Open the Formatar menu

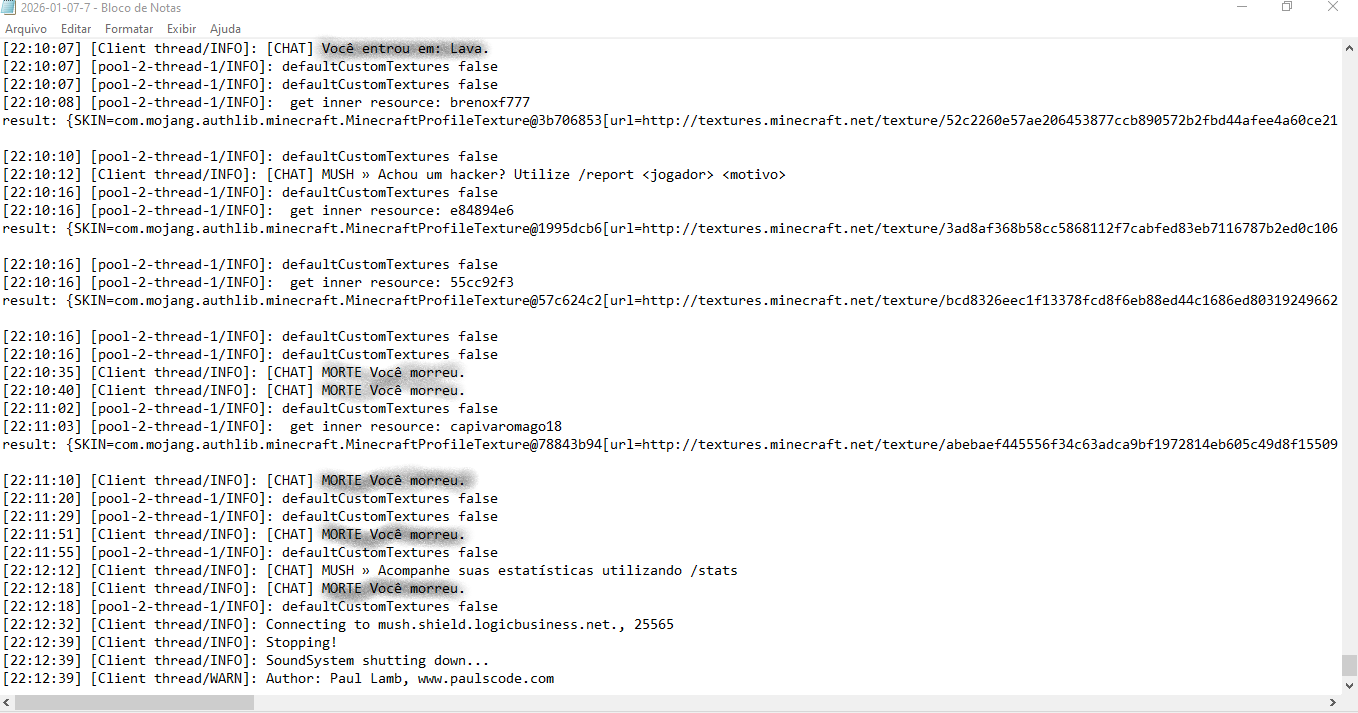(x=129, y=29)
